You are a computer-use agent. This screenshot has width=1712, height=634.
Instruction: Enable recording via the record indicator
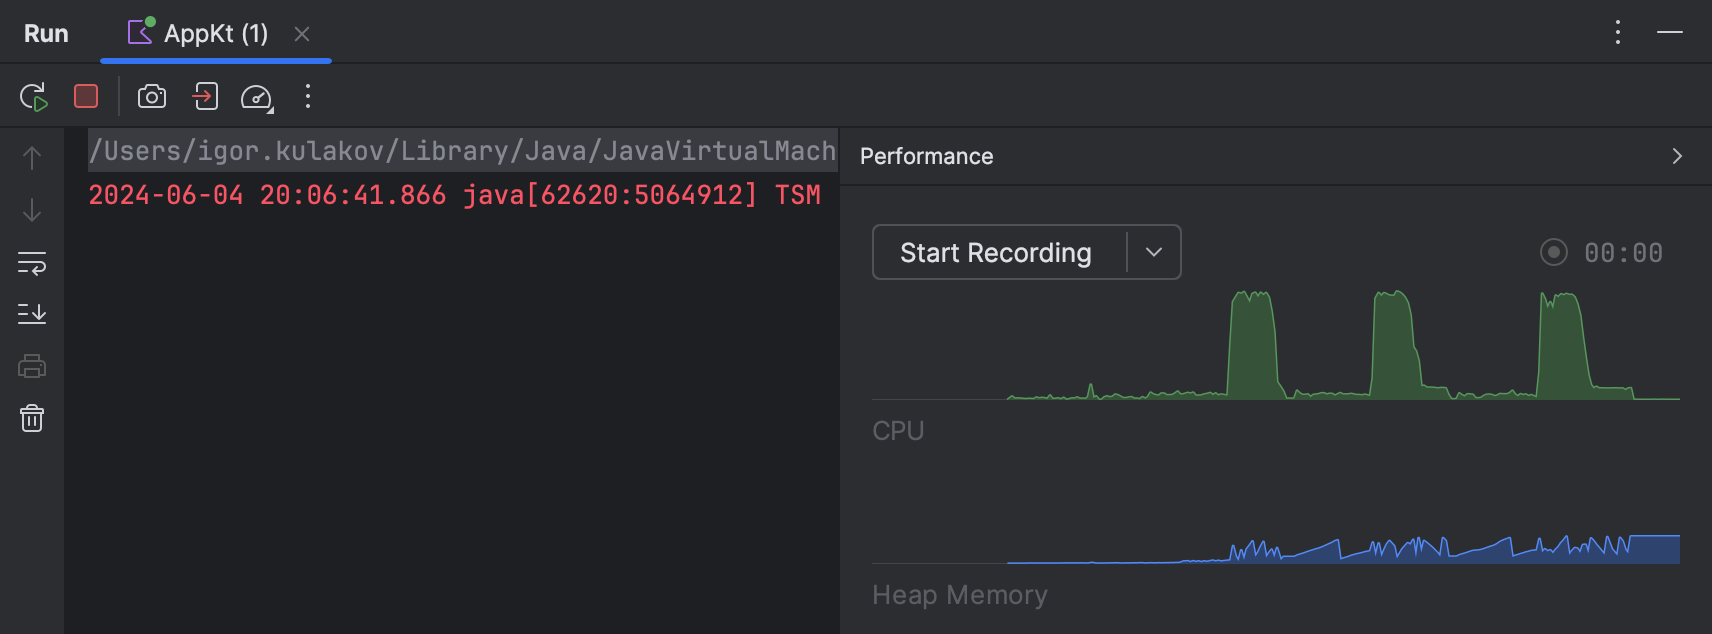pyautogui.click(x=1553, y=252)
